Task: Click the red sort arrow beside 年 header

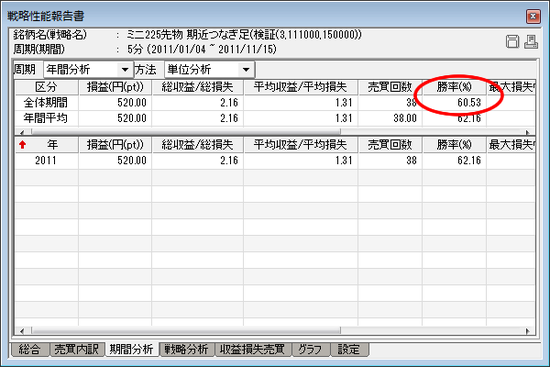Action: coord(23,145)
